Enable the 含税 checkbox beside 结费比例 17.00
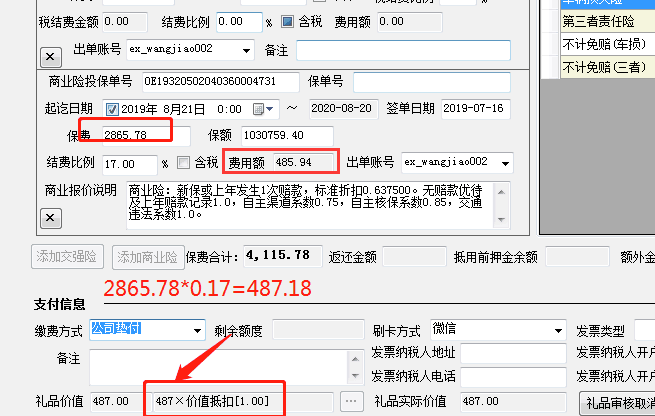This screenshot has height=416, width=655. pyautogui.click(x=183, y=162)
